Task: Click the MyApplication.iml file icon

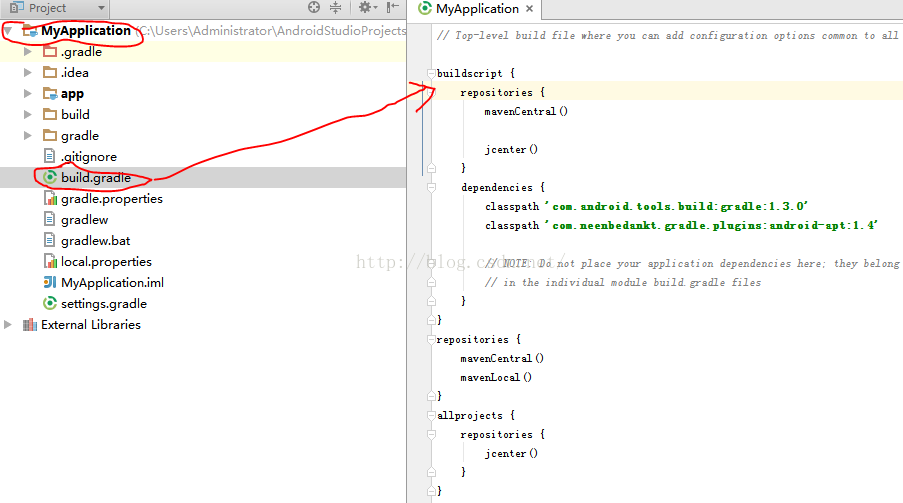Action: [50, 282]
